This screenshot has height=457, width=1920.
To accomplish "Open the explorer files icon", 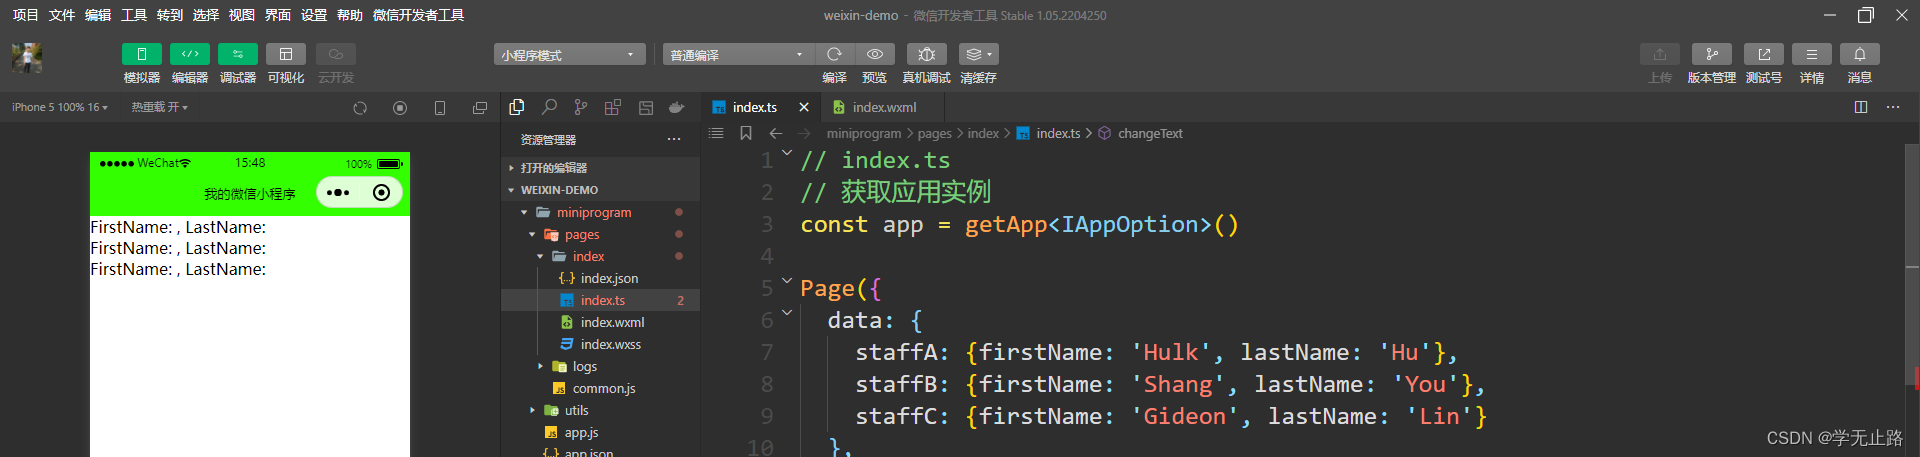I will pyautogui.click(x=517, y=107).
